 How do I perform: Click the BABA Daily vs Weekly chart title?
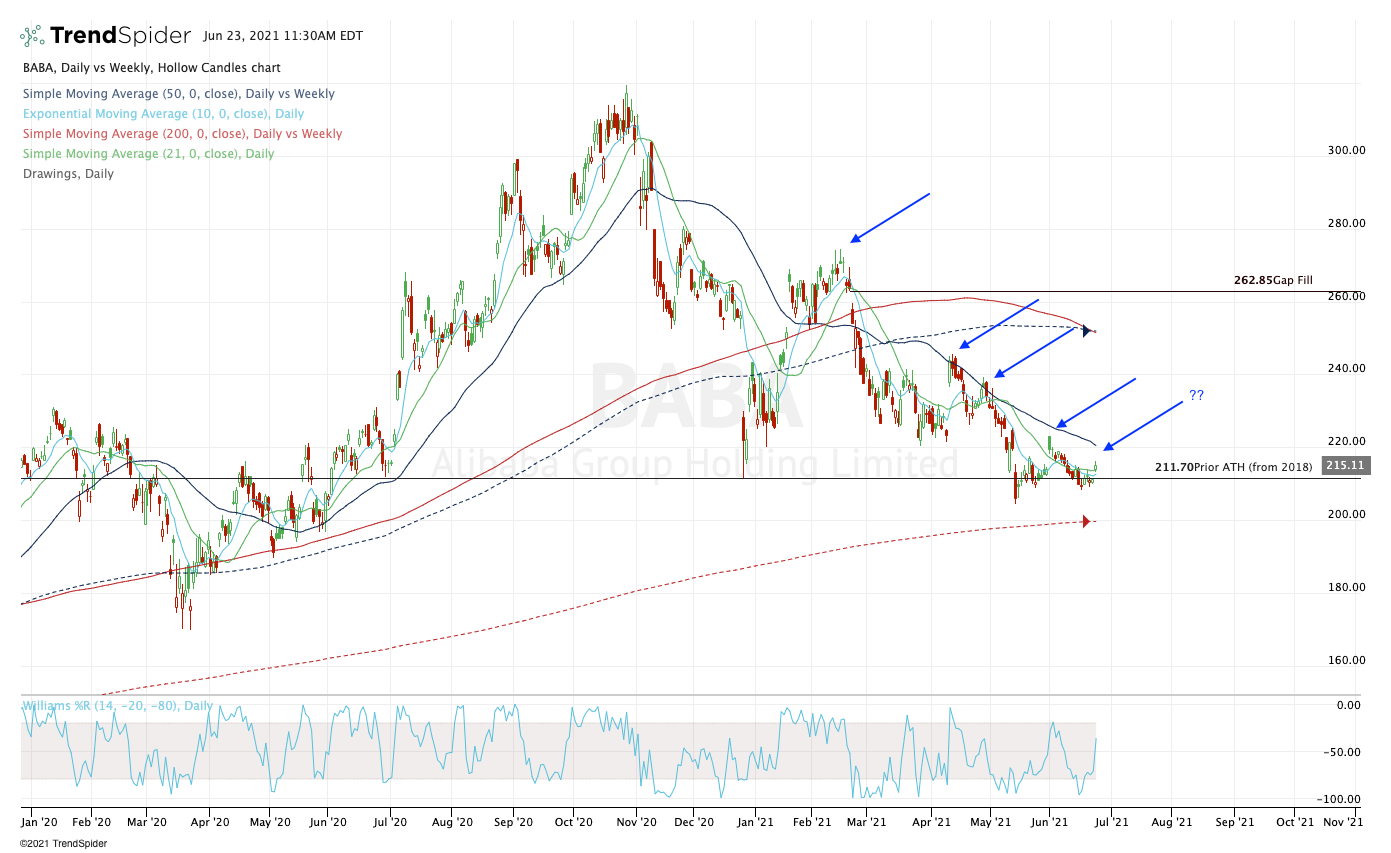coord(151,68)
